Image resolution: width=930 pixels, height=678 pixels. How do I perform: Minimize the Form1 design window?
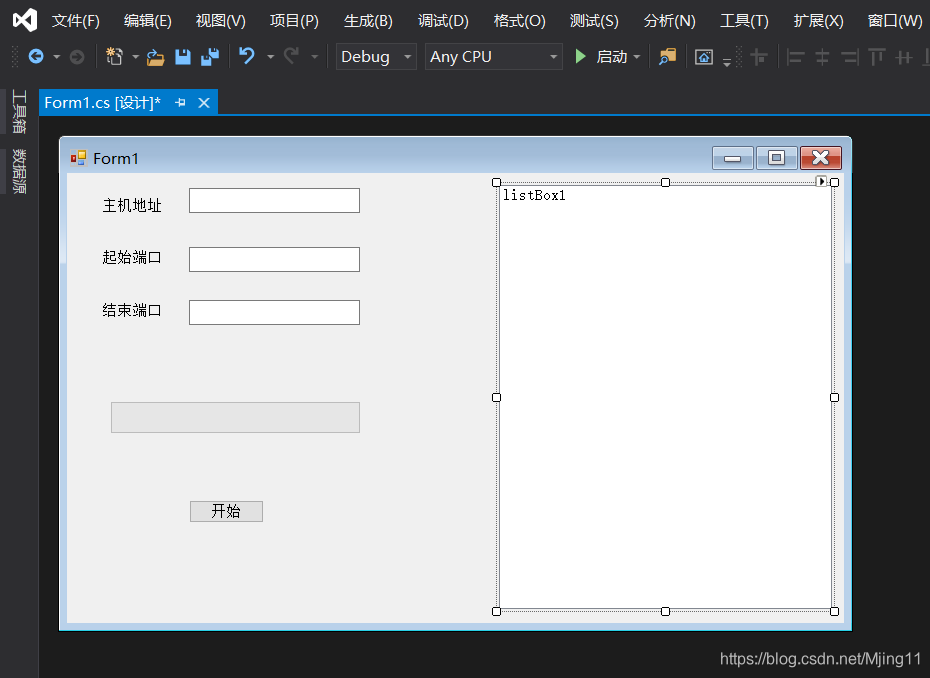coord(732,158)
